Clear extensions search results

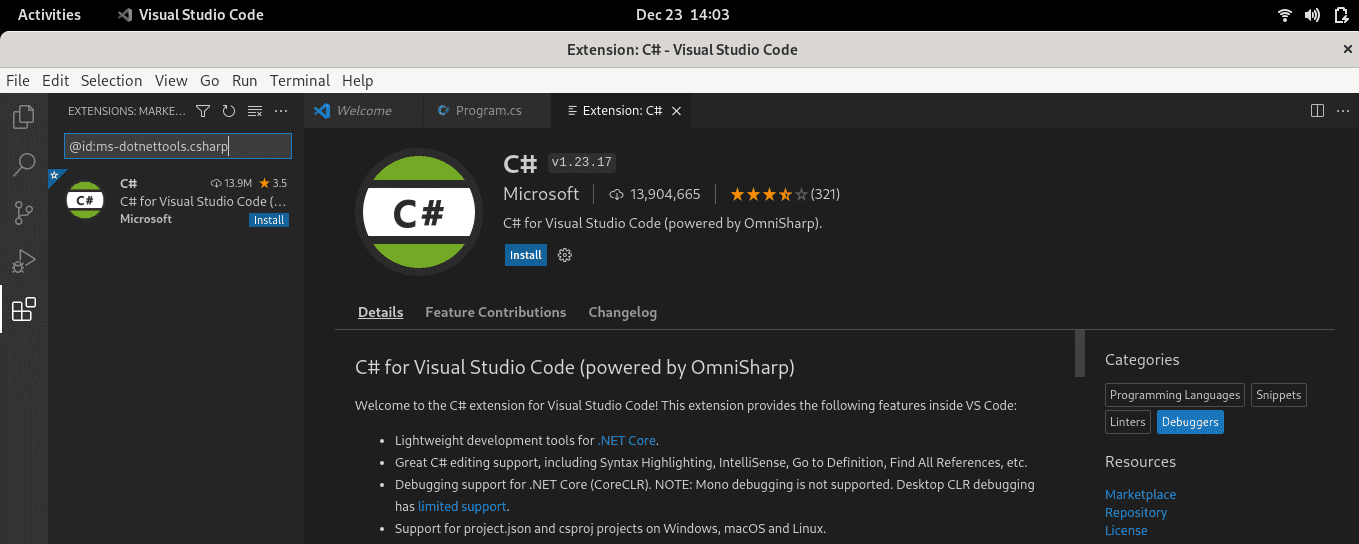tap(255, 111)
